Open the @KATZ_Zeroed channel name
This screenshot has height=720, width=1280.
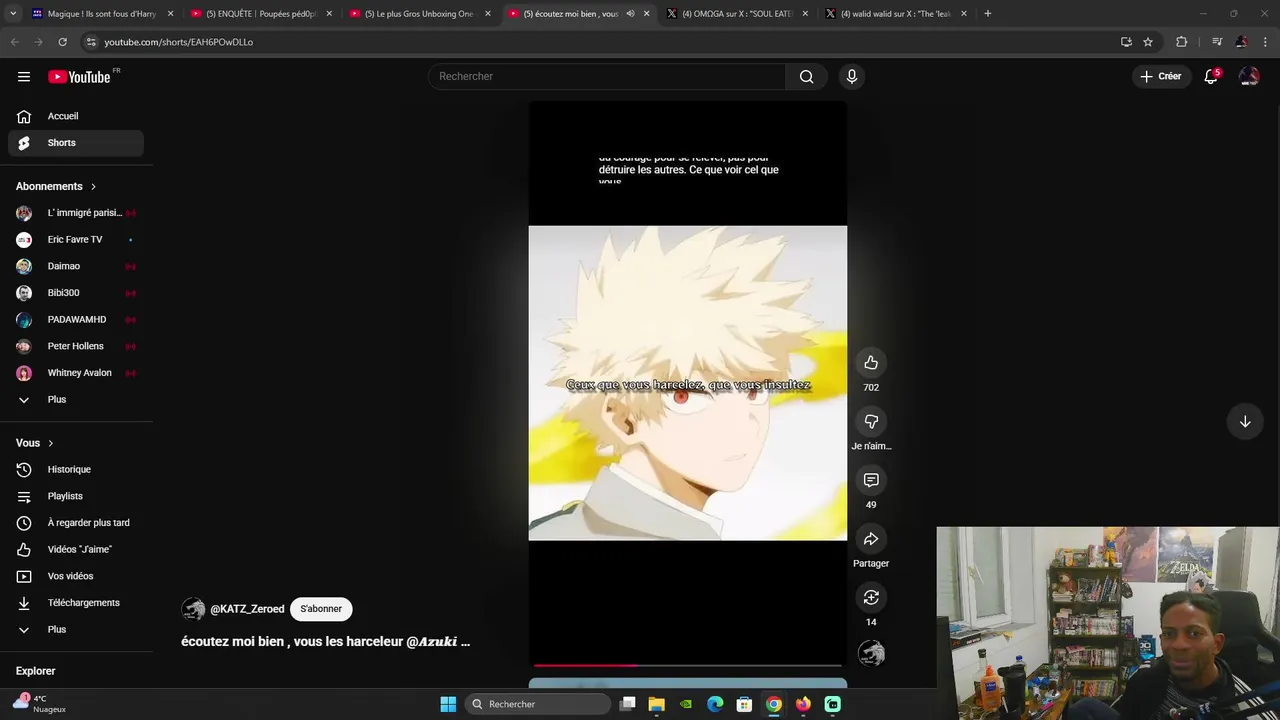coord(247,609)
